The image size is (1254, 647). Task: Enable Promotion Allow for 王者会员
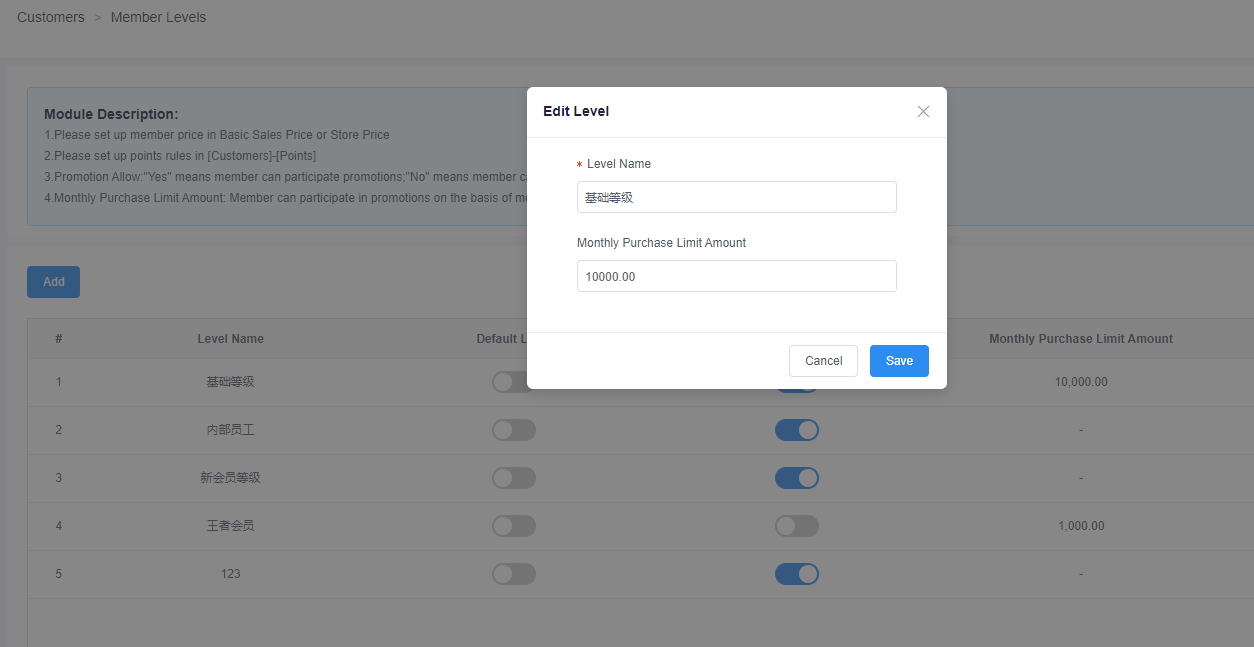(x=797, y=526)
